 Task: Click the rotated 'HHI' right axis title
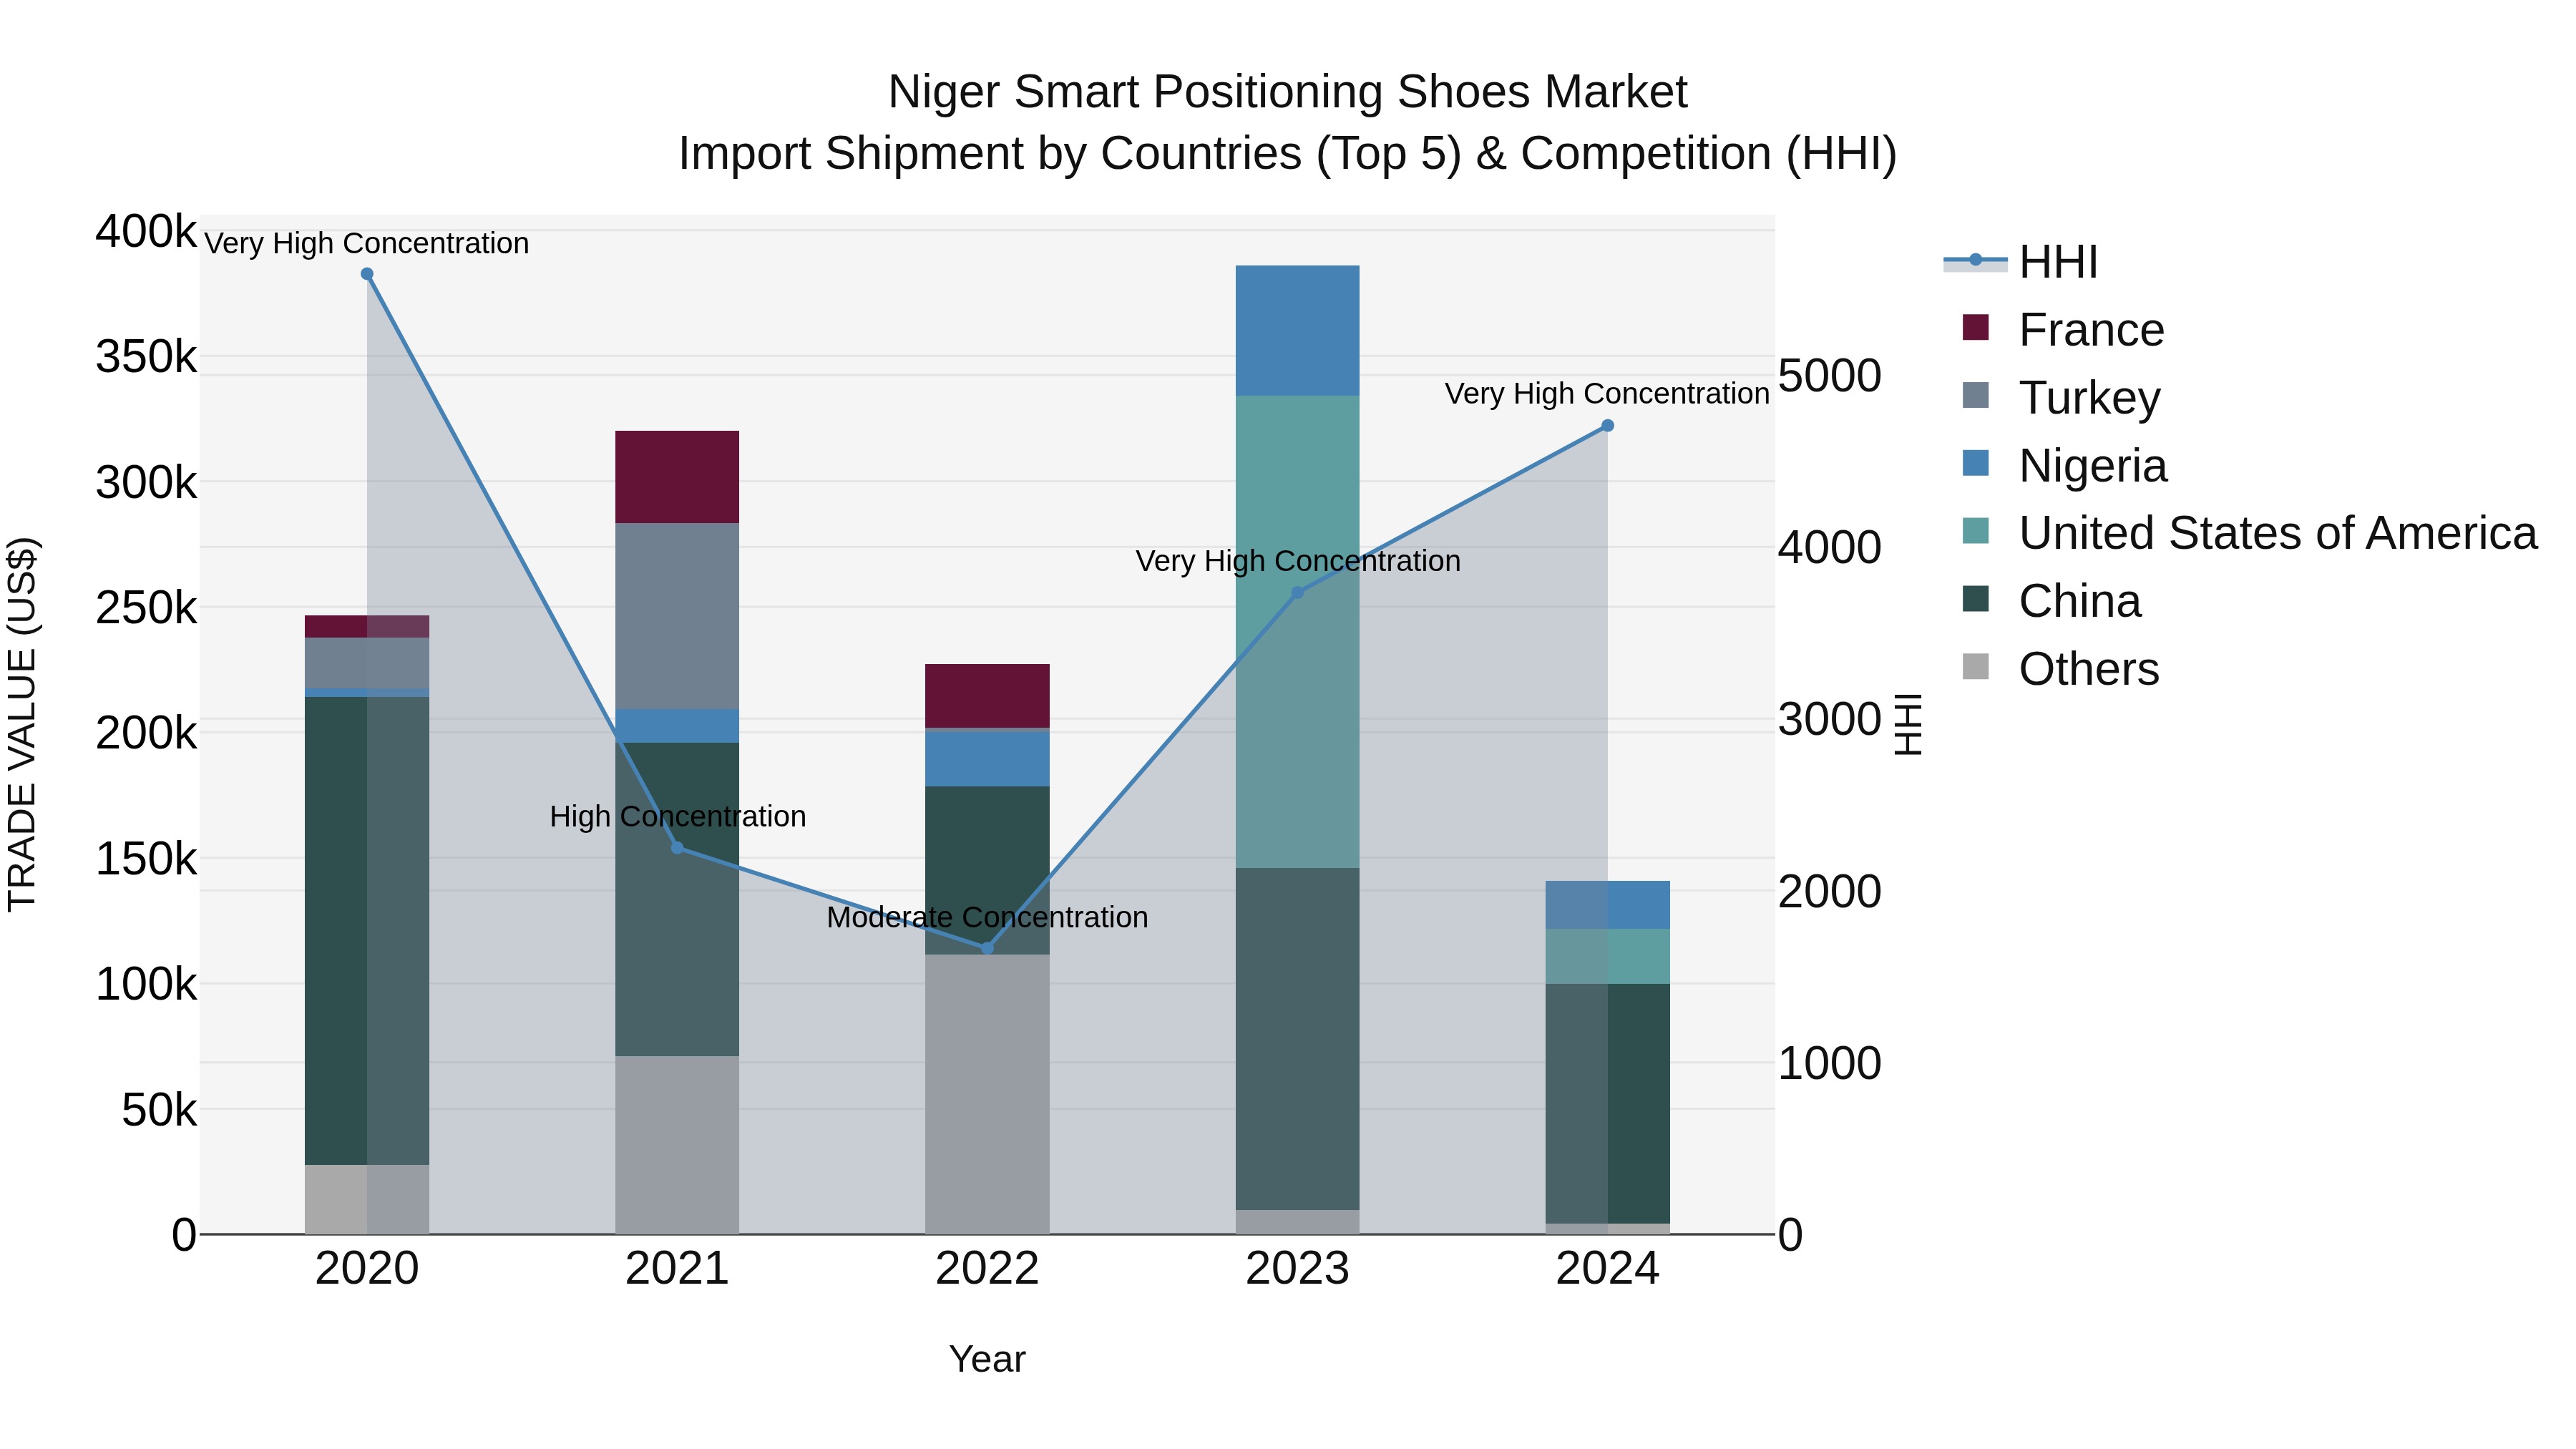pos(1909,724)
